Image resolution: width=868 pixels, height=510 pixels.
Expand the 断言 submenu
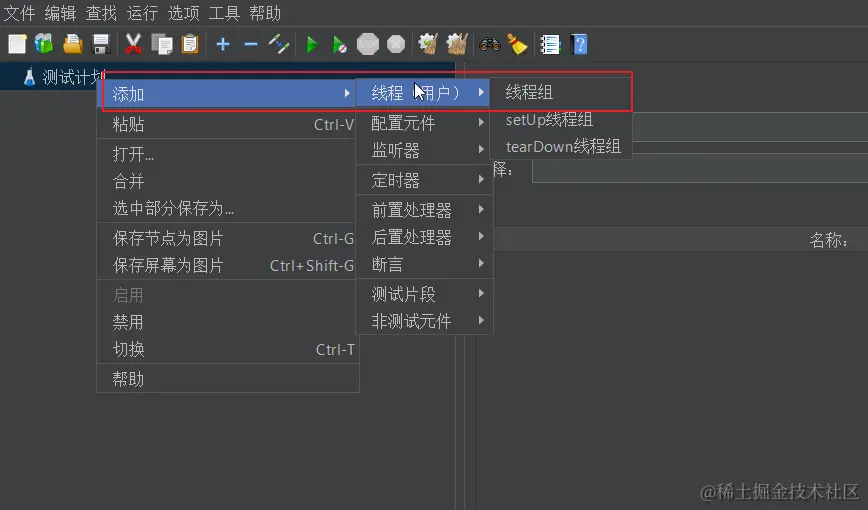pos(424,264)
